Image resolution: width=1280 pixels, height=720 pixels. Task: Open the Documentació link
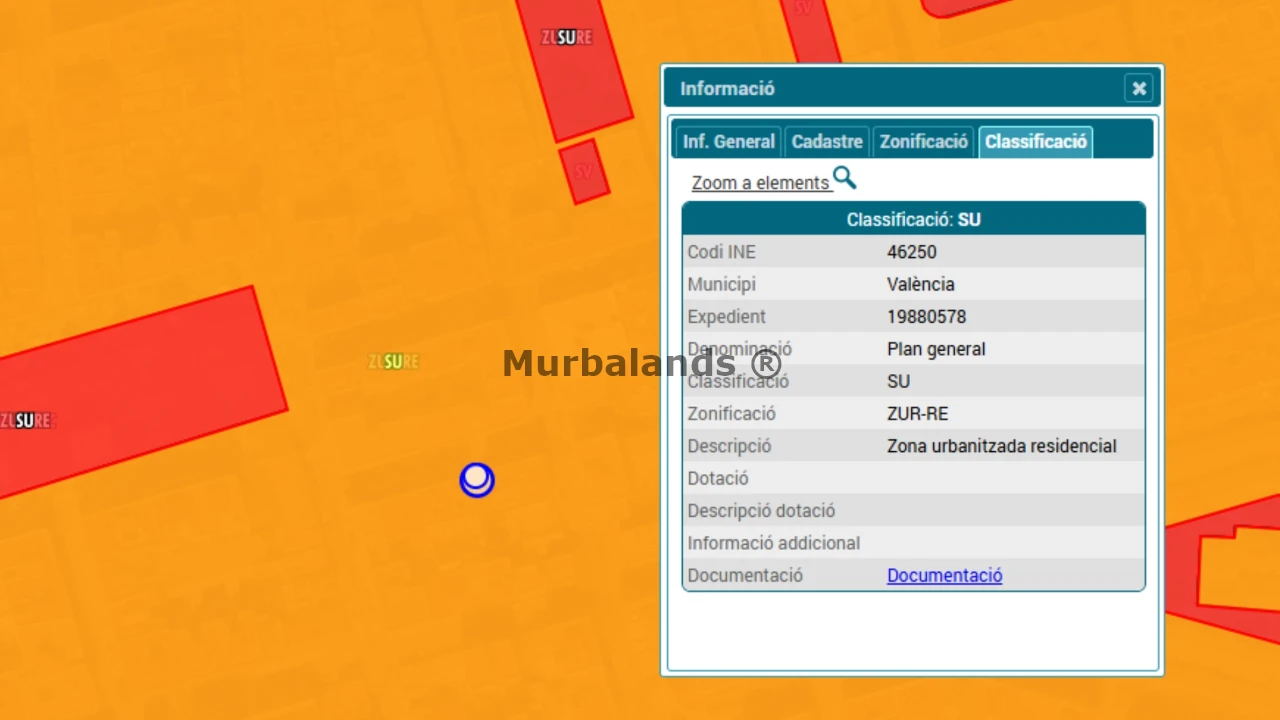click(x=944, y=576)
